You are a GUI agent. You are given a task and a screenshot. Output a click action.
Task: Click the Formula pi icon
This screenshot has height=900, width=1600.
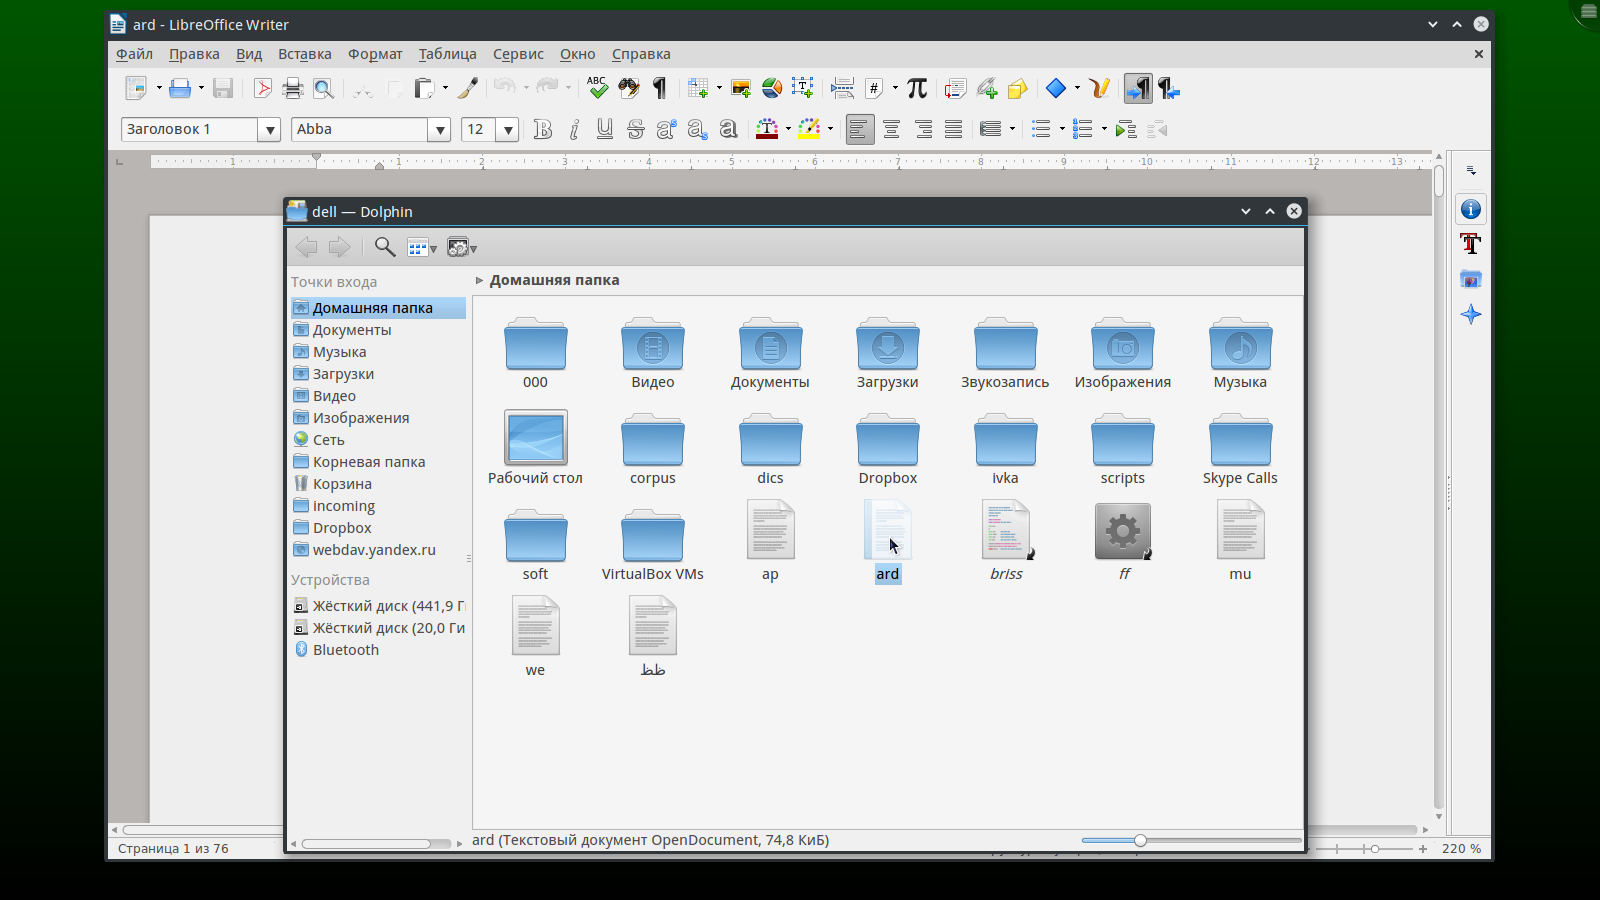(917, 89)
